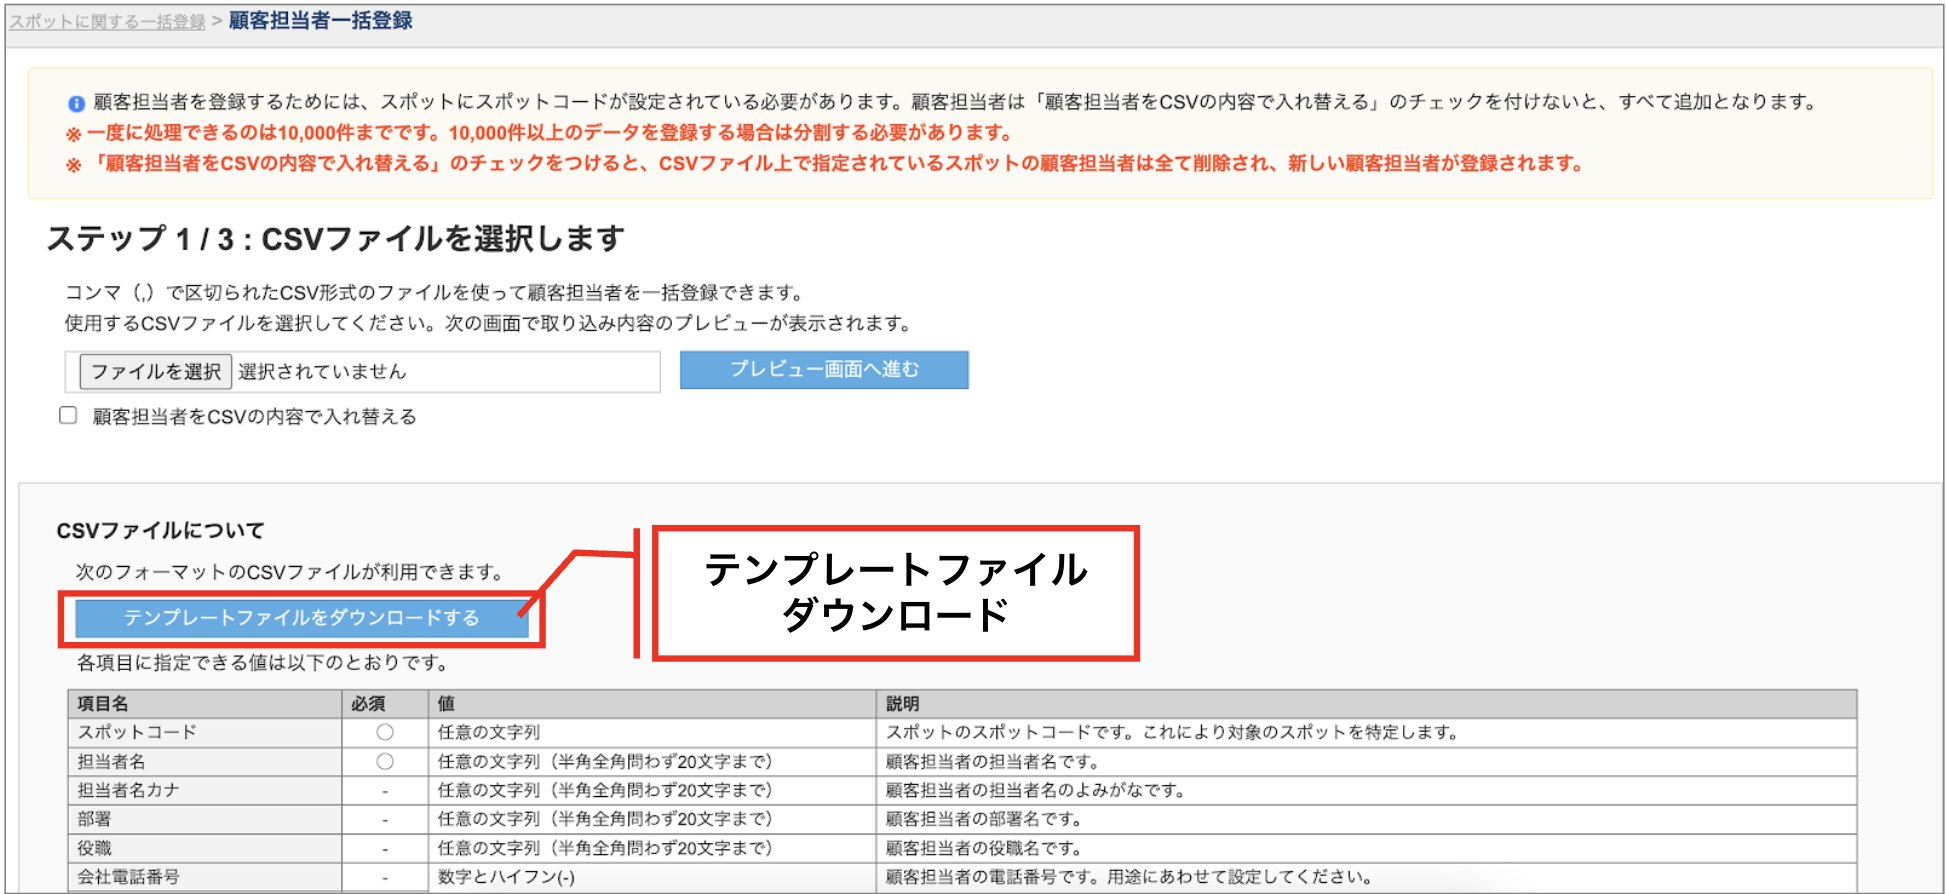The height and width of the screenshot is (894, 1946).
Task: Click the description 顧客担当者の担当者名です。
Action: point(993,762)
